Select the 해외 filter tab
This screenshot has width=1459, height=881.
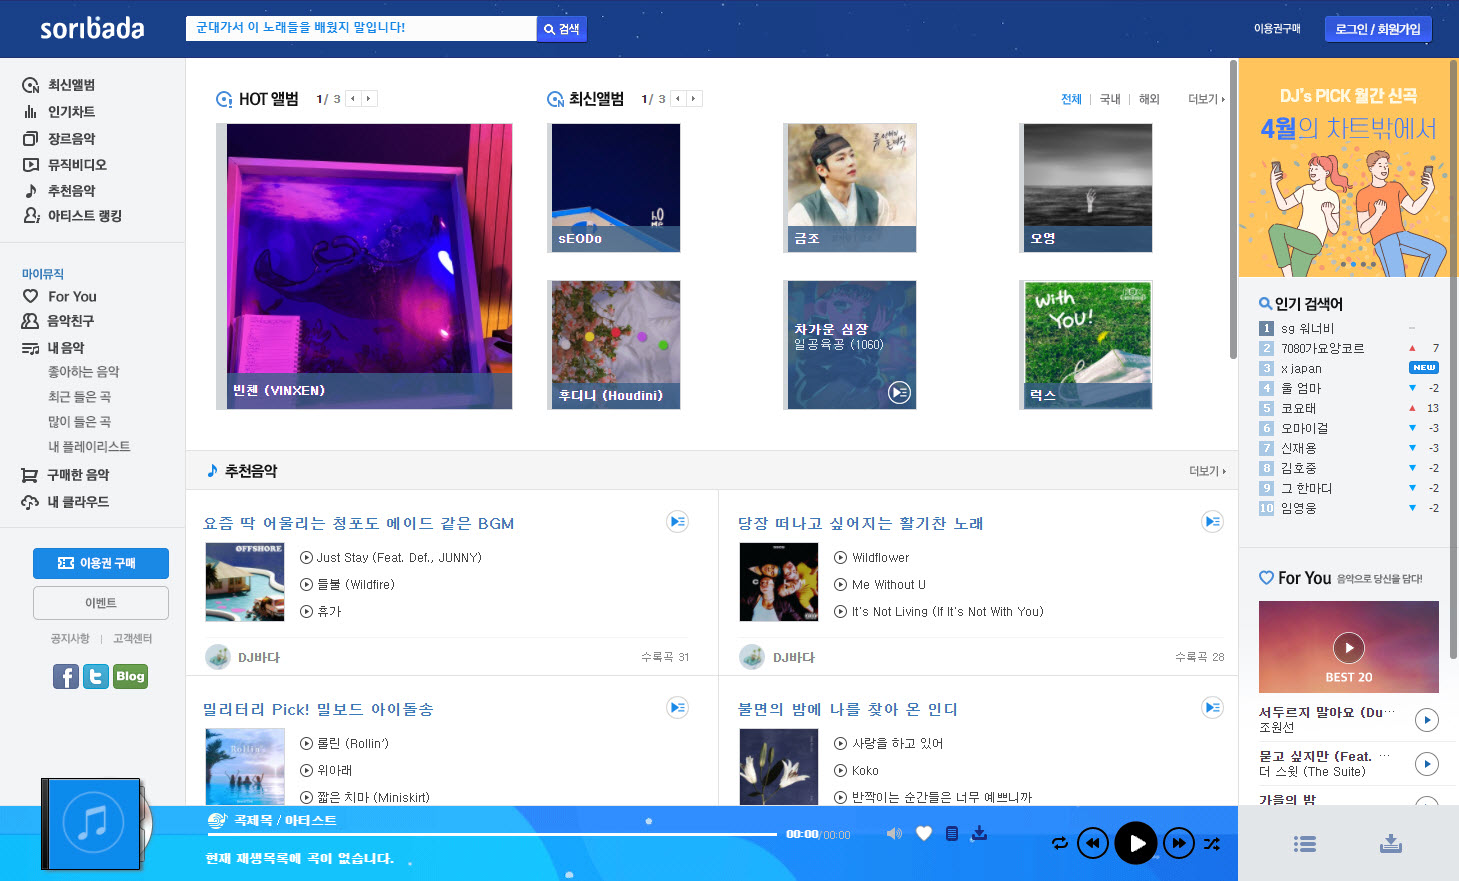[x=1149, y=99]
